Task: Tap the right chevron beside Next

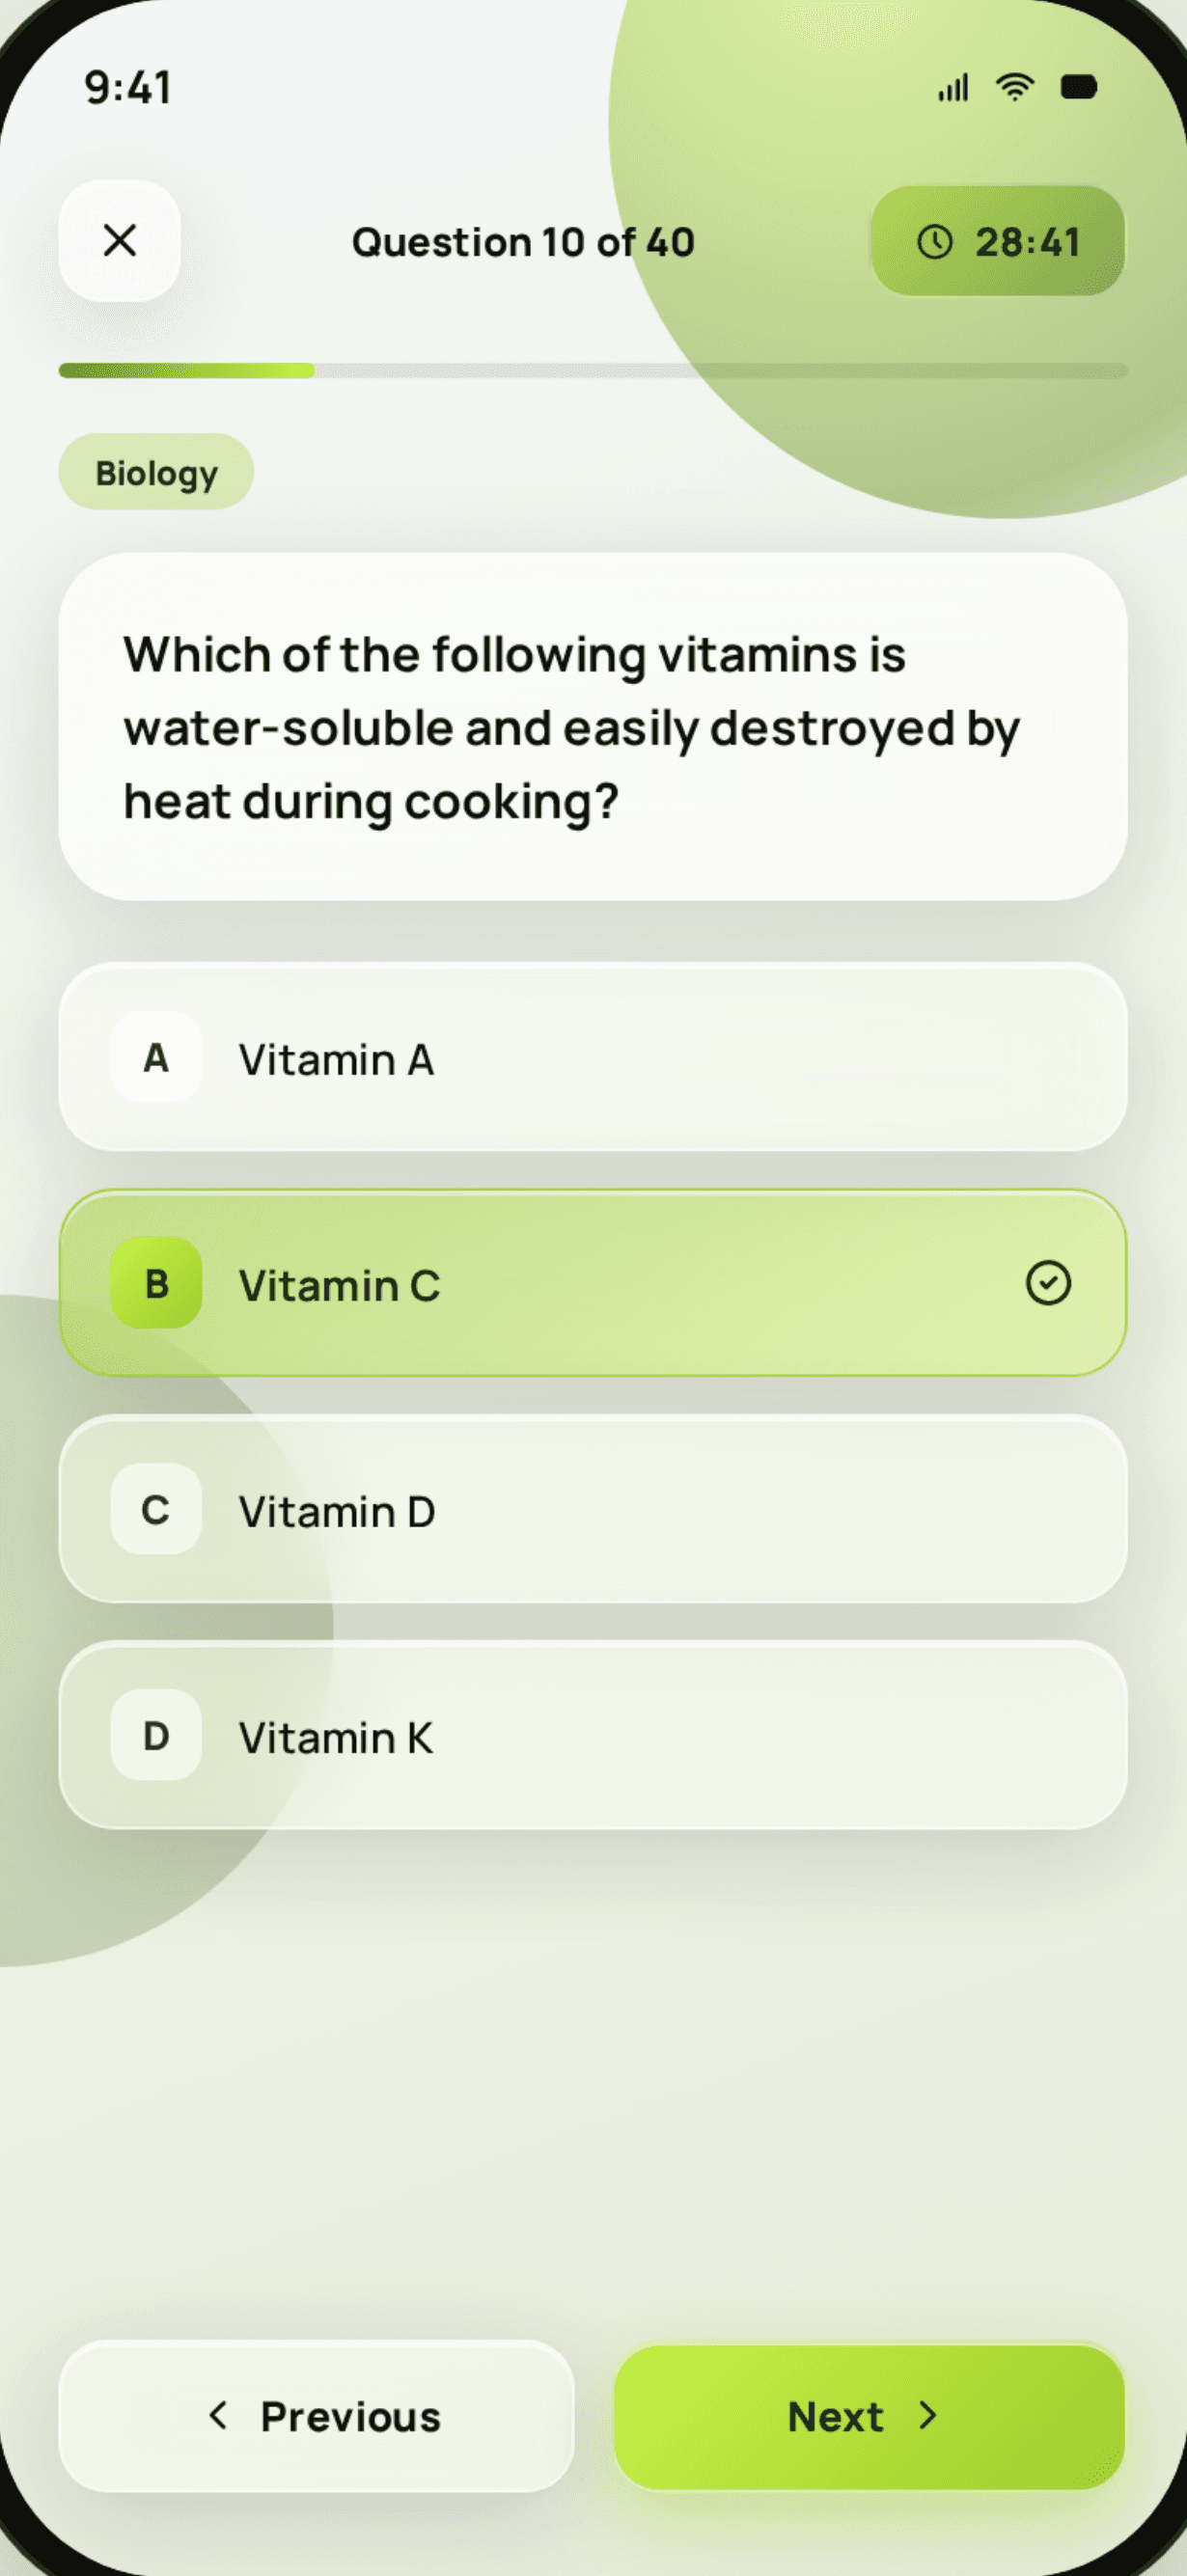Action: tap(928, 2416)
